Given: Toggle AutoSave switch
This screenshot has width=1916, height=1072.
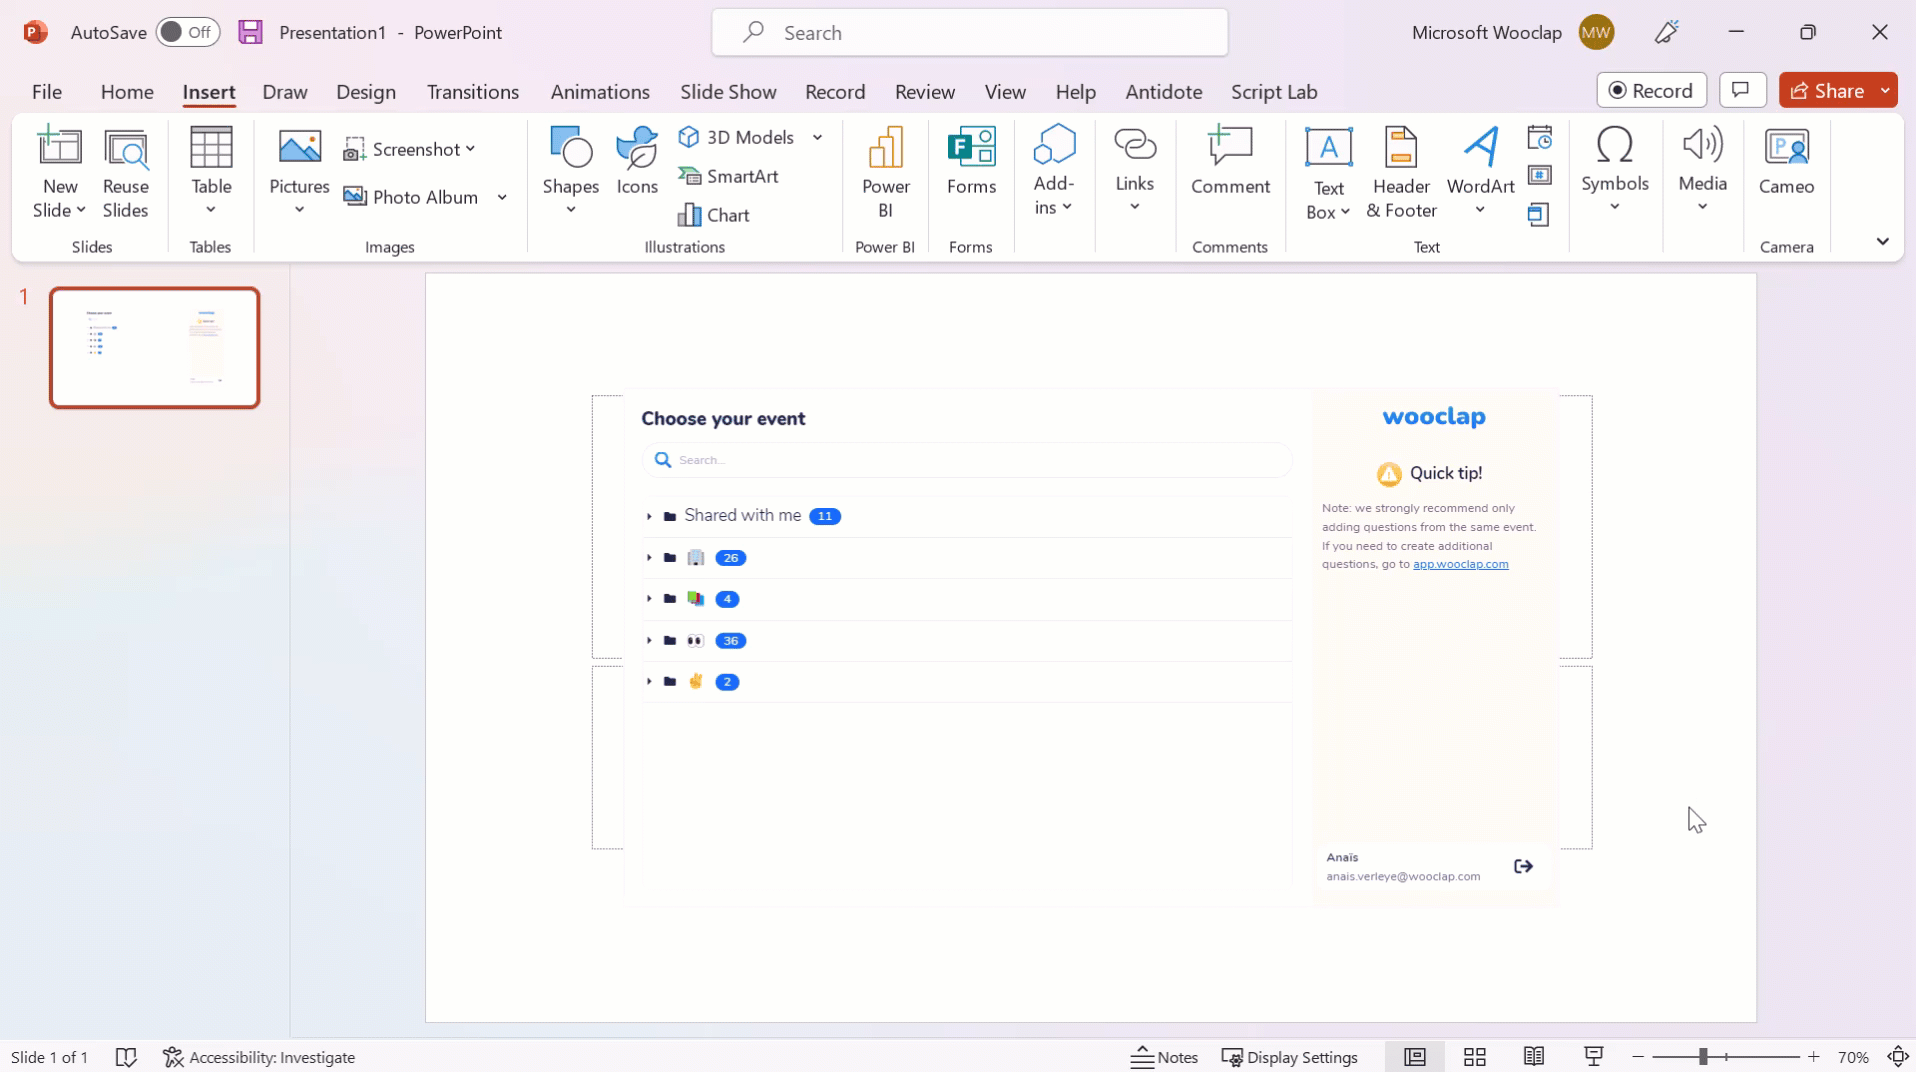Looking at the screenshot, I should pos(188,32).
